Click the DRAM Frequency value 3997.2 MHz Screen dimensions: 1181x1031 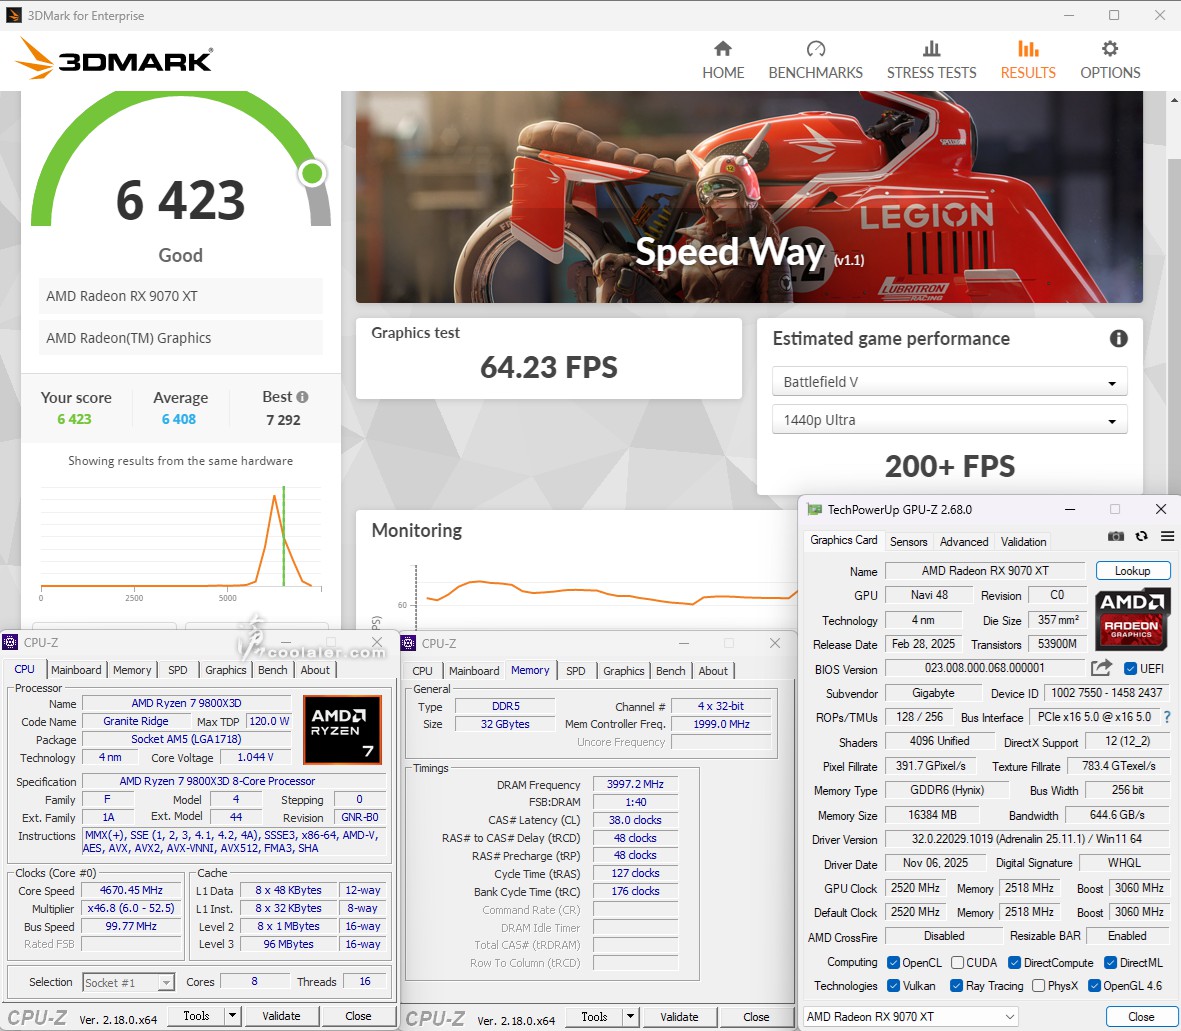coord(635,784)
